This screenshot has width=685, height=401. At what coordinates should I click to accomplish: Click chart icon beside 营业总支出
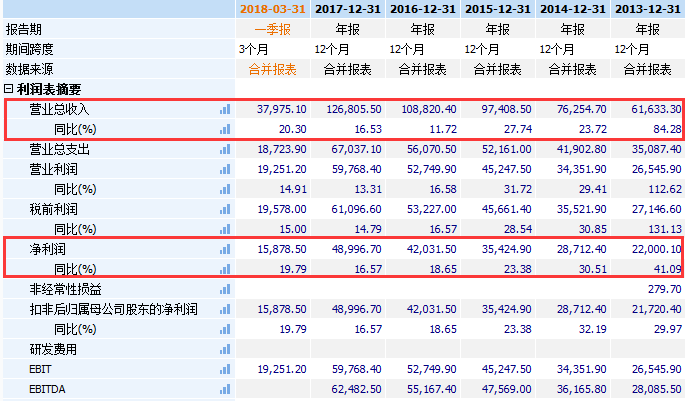point(225,149)
